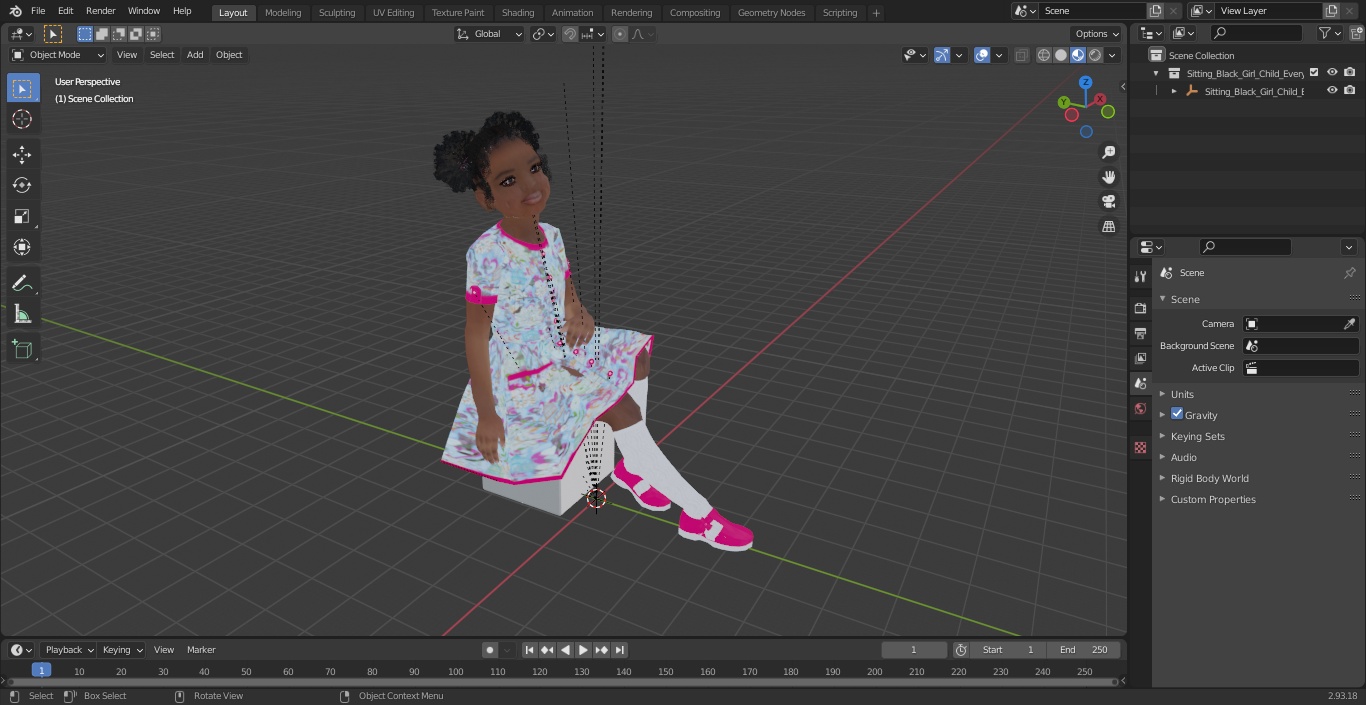
Task: Toggle show overlays button in header
Action: click(x=982, y=55)
